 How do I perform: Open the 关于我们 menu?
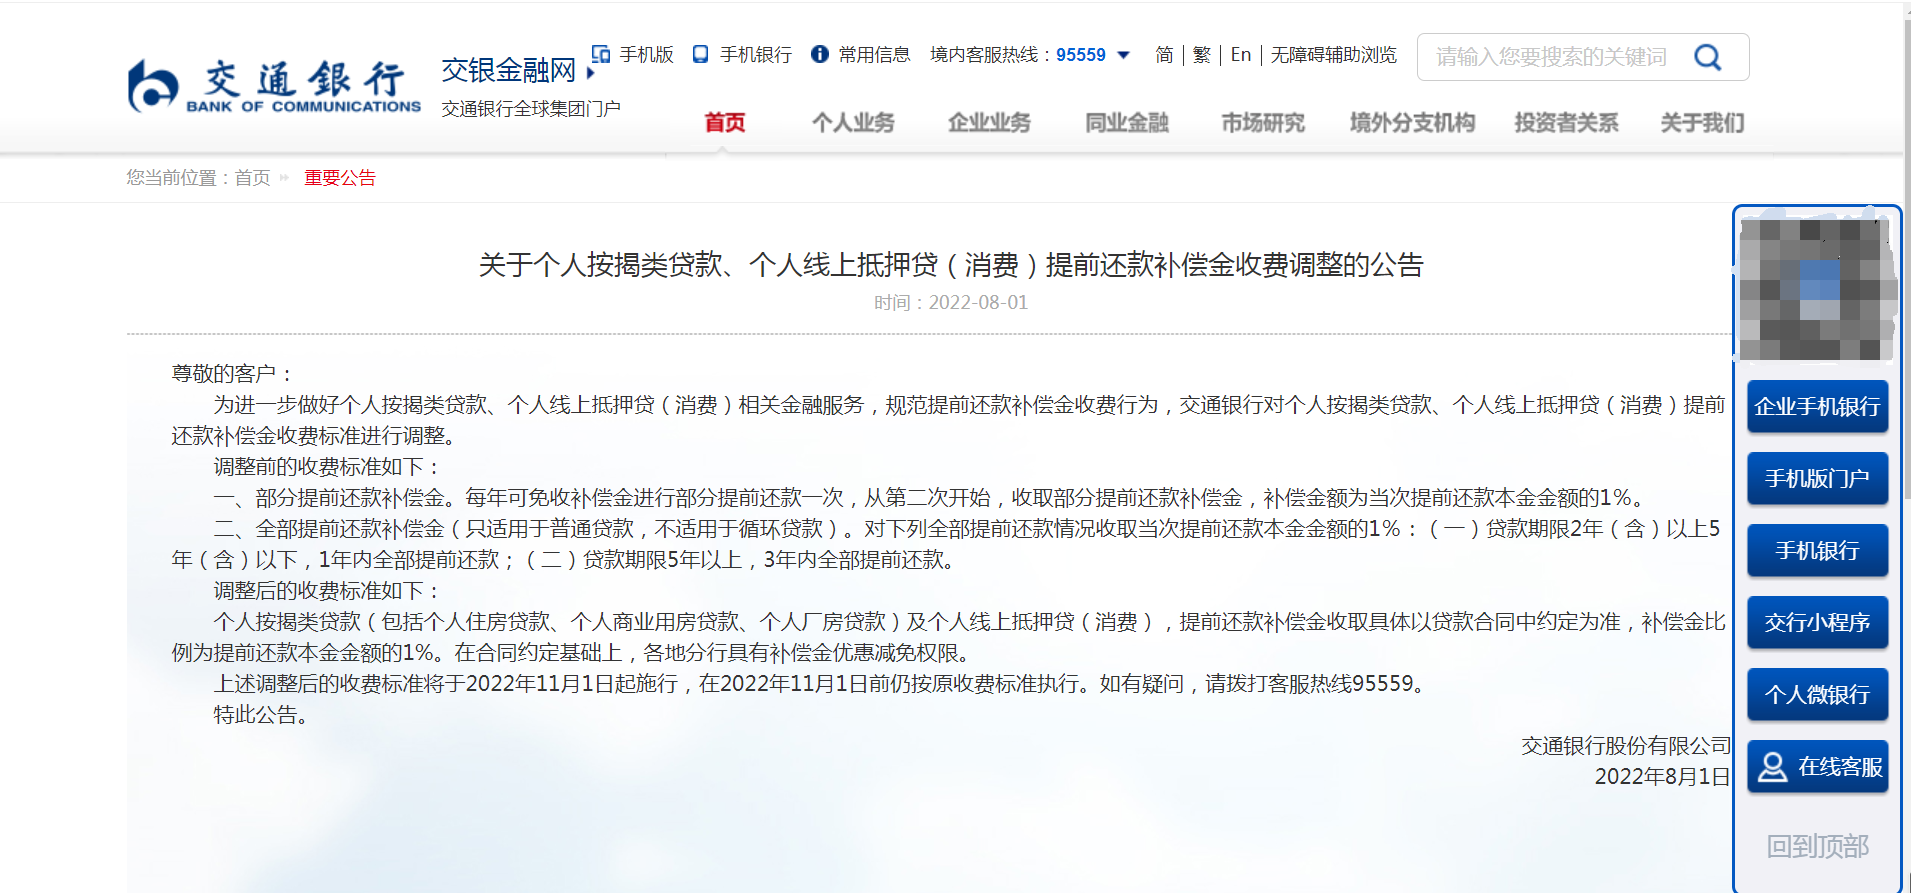pyautogui.click(x=1702, y=122)
